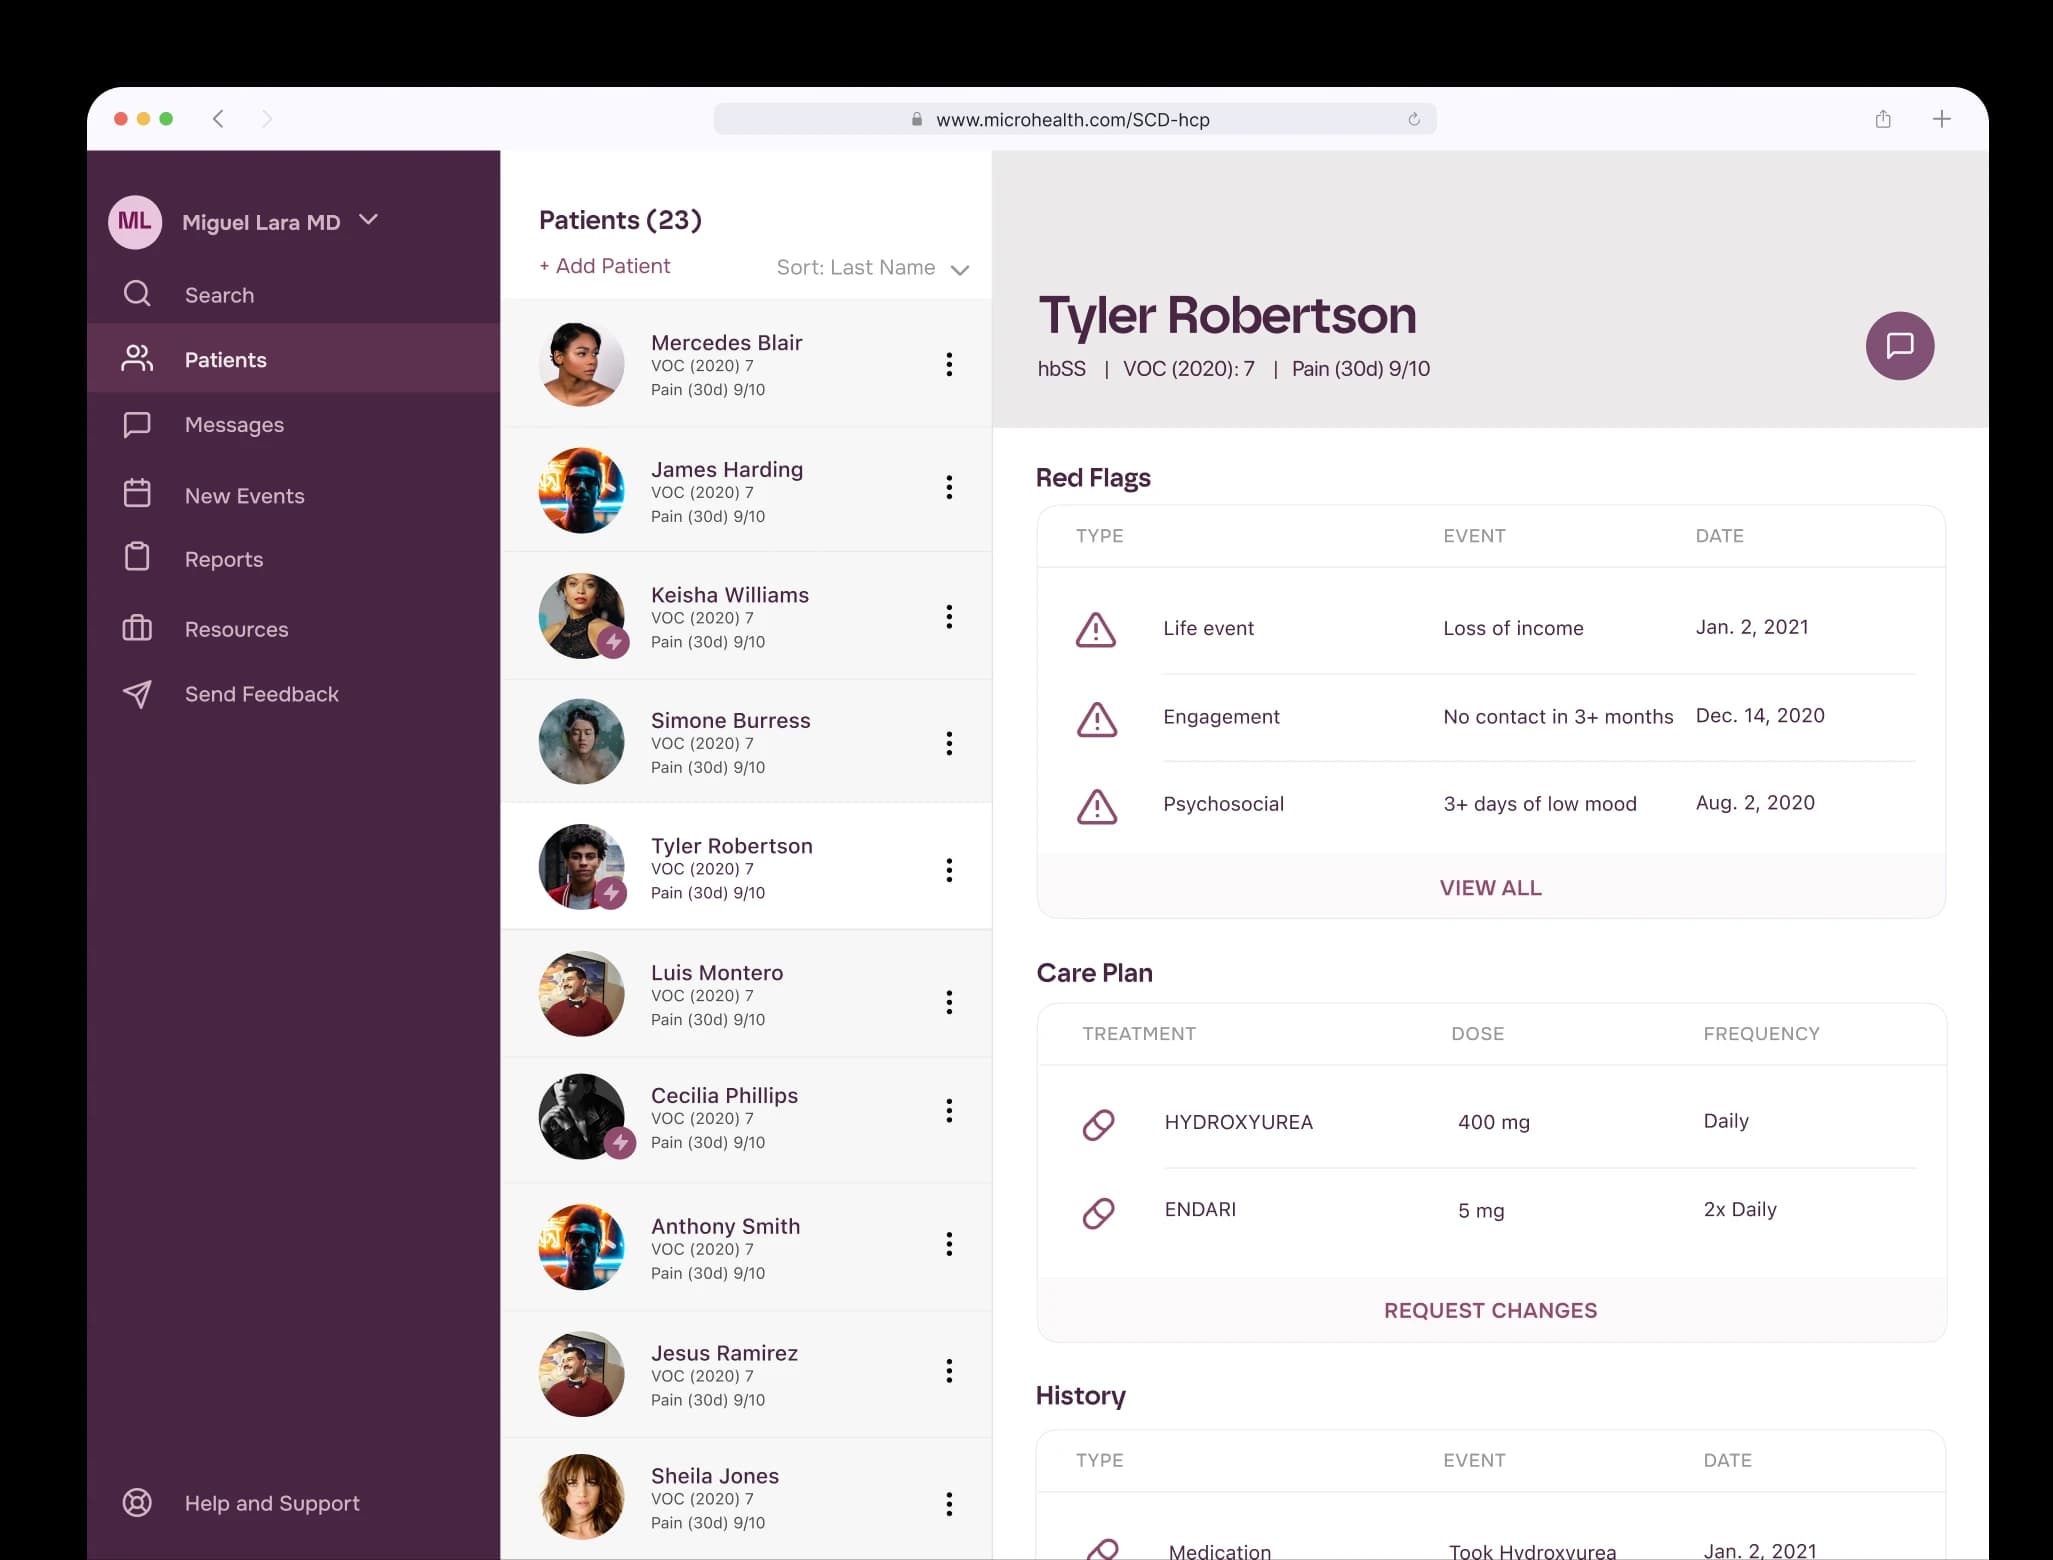Click lightning badge on Keisha Williams avatar

tap(613, 641)
